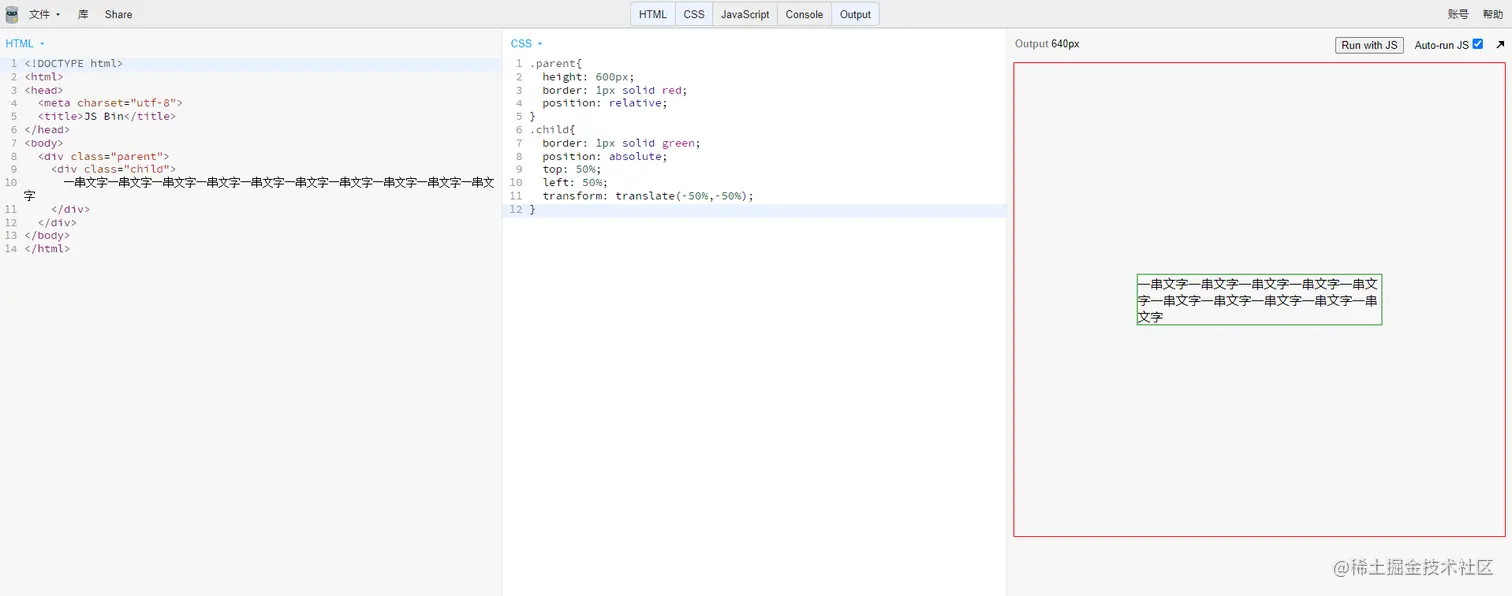Click the 'position: relative;' CSS line
The width and height of the screenshot is (1512, 596).
[605, 103]
